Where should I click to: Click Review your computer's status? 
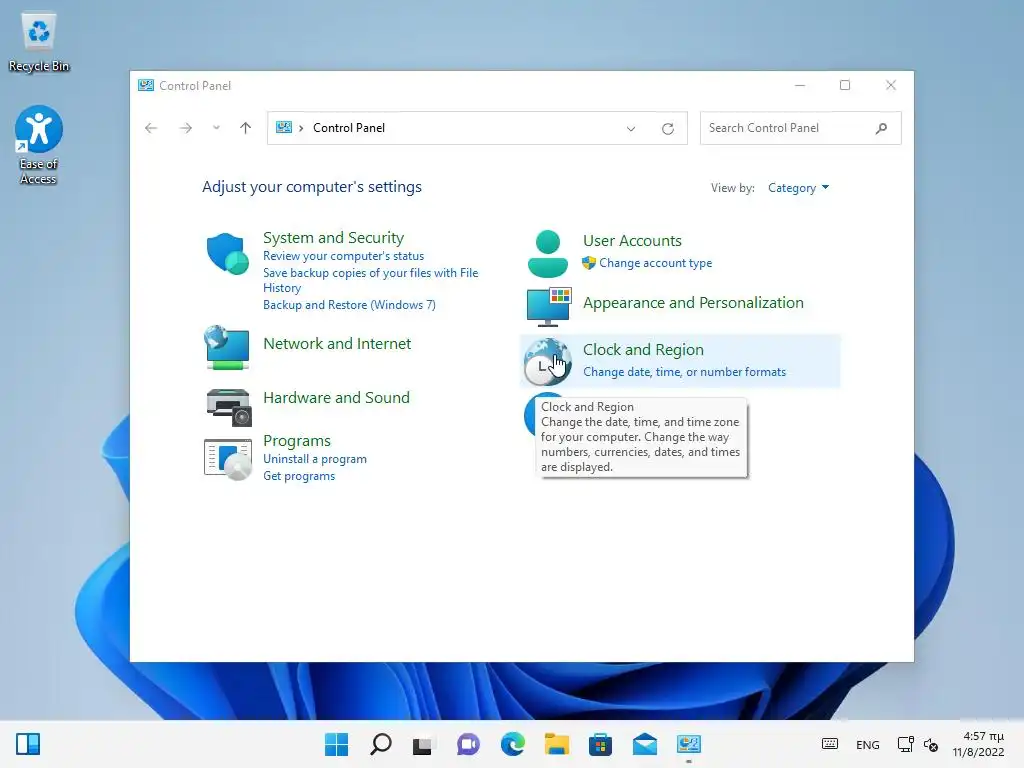pos(344,256)
